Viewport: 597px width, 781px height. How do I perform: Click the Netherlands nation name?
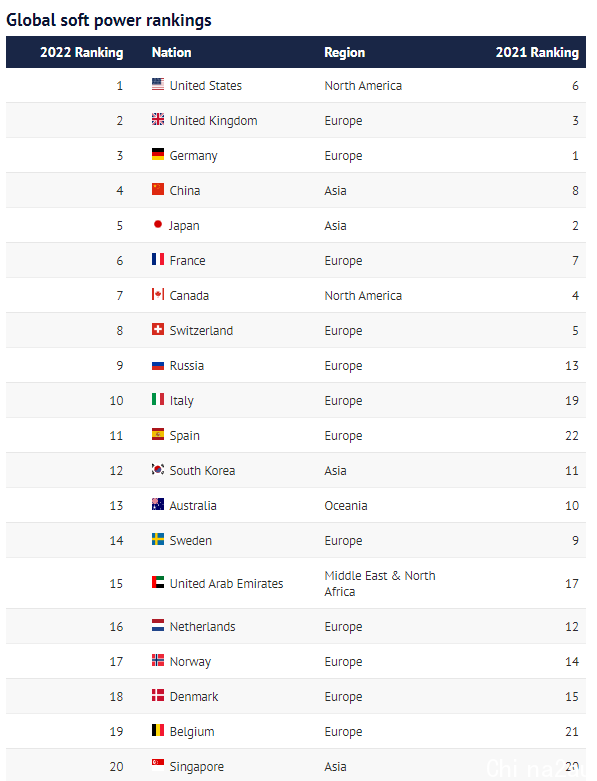click(x=202, y=627)
